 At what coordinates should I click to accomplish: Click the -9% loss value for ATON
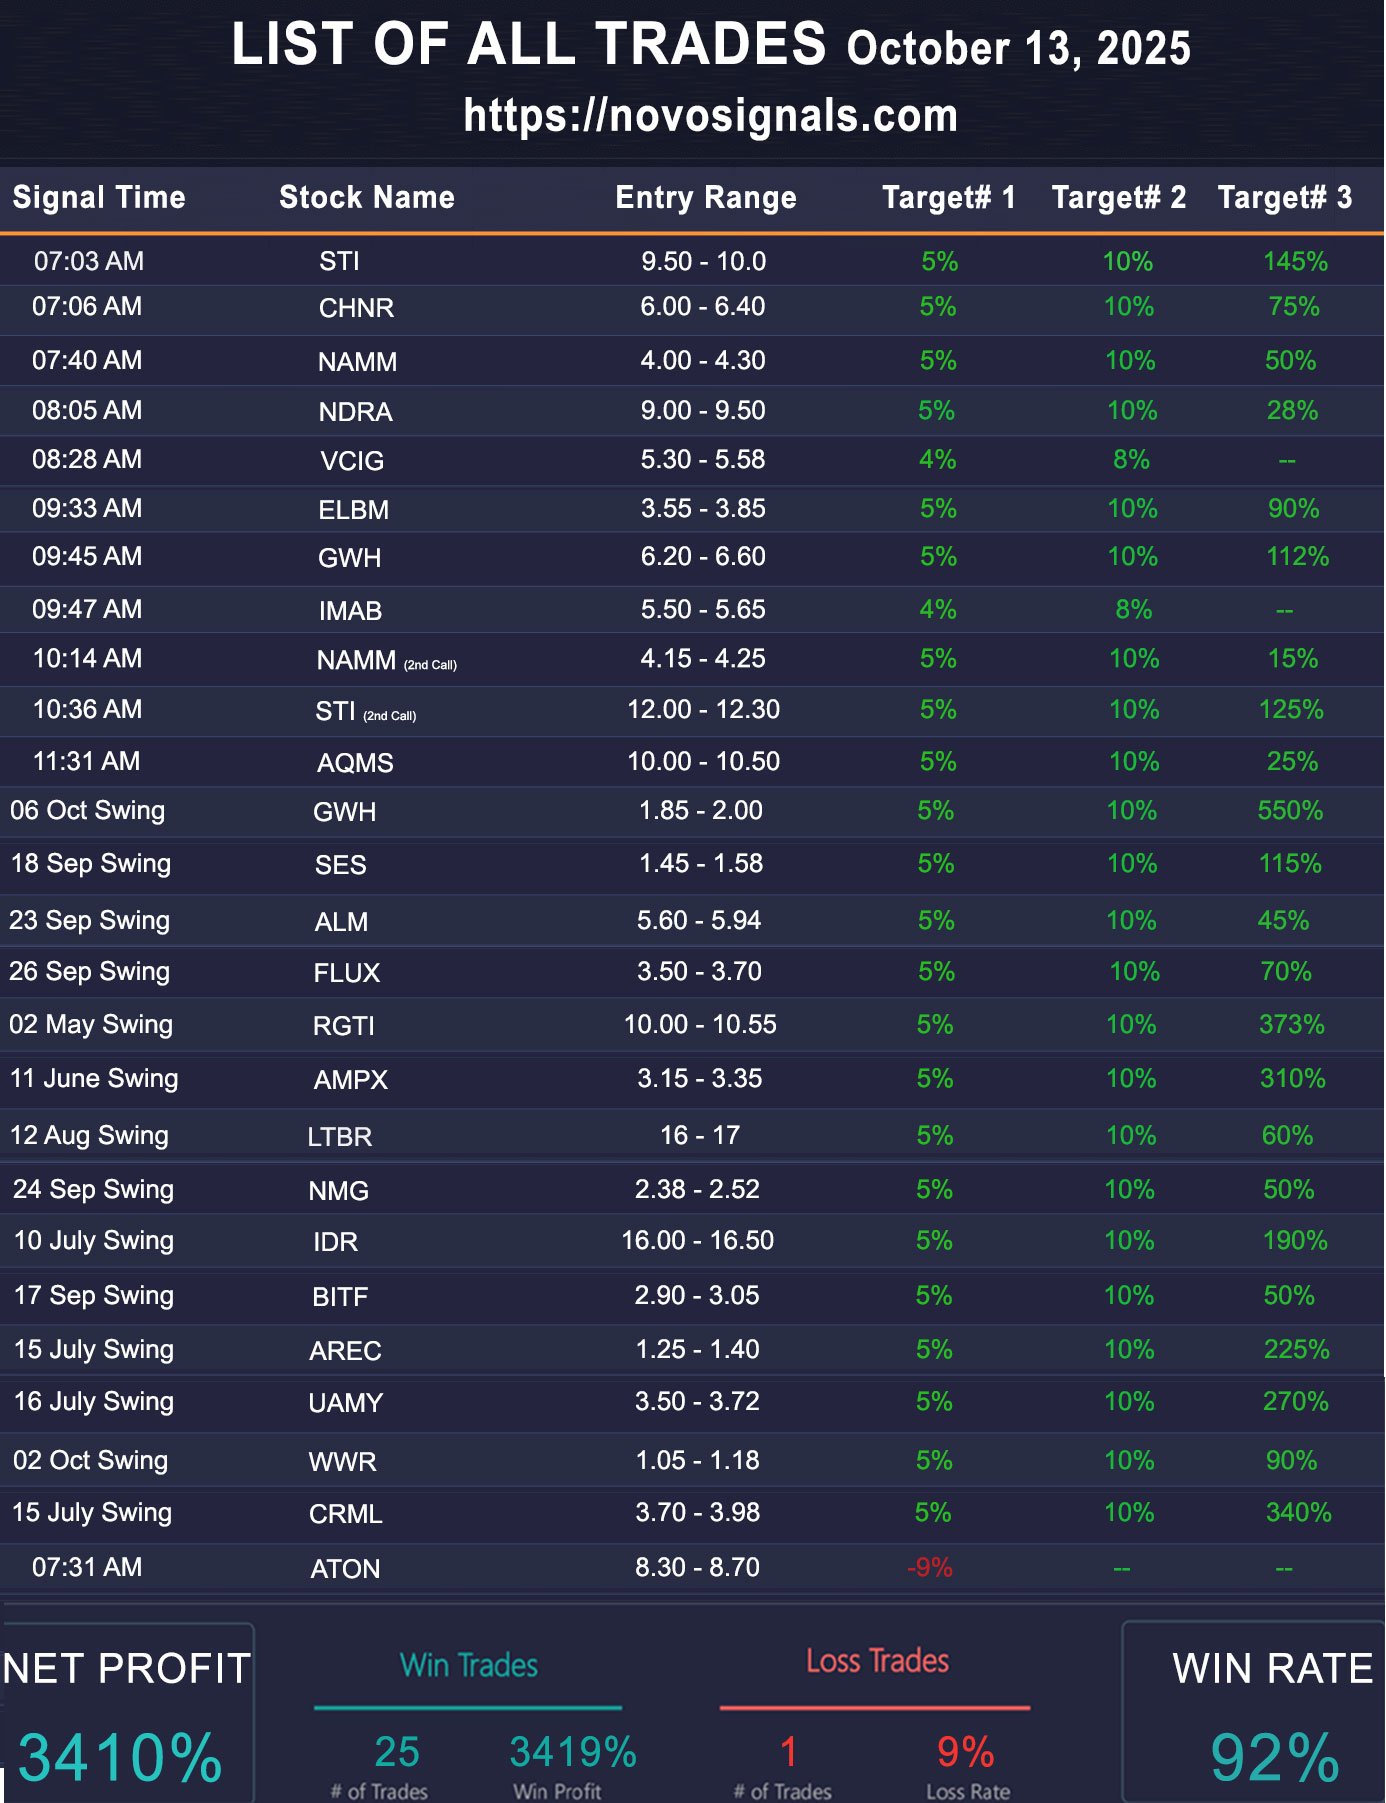[x=930, y=1567]
